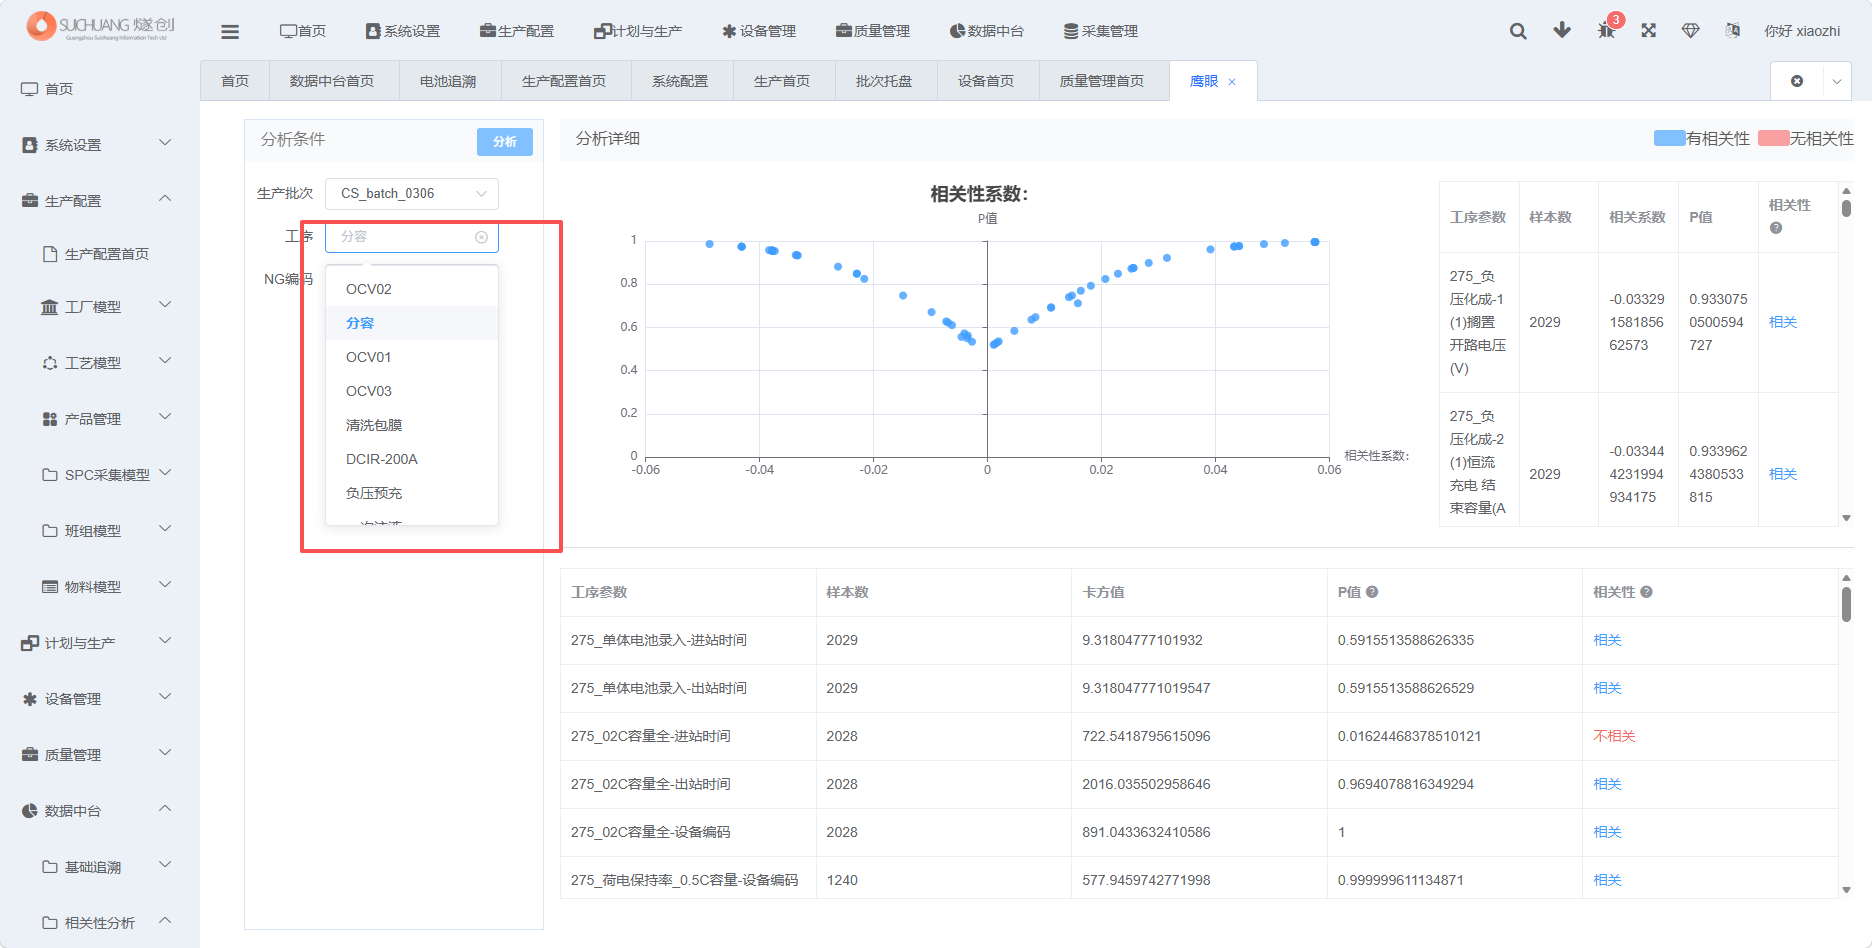Screen dimensions: 1872x948
Task: Switch to the 批次托盘 tab
Action: [884, 81]
